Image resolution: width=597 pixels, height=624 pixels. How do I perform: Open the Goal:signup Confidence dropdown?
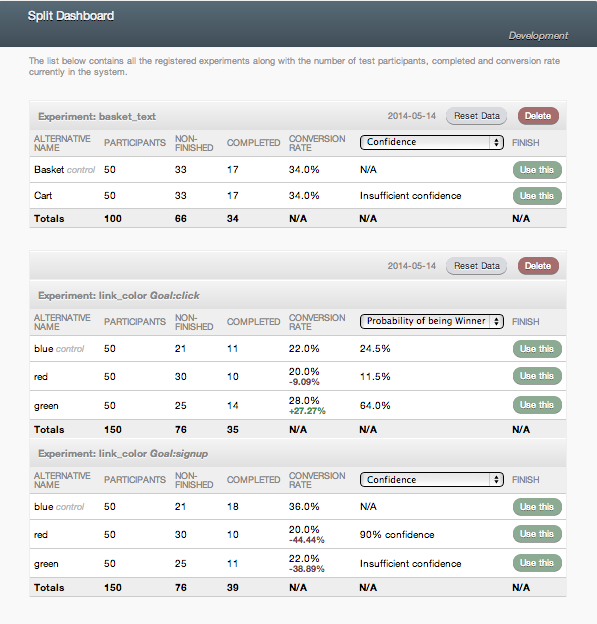pos(432,480)
